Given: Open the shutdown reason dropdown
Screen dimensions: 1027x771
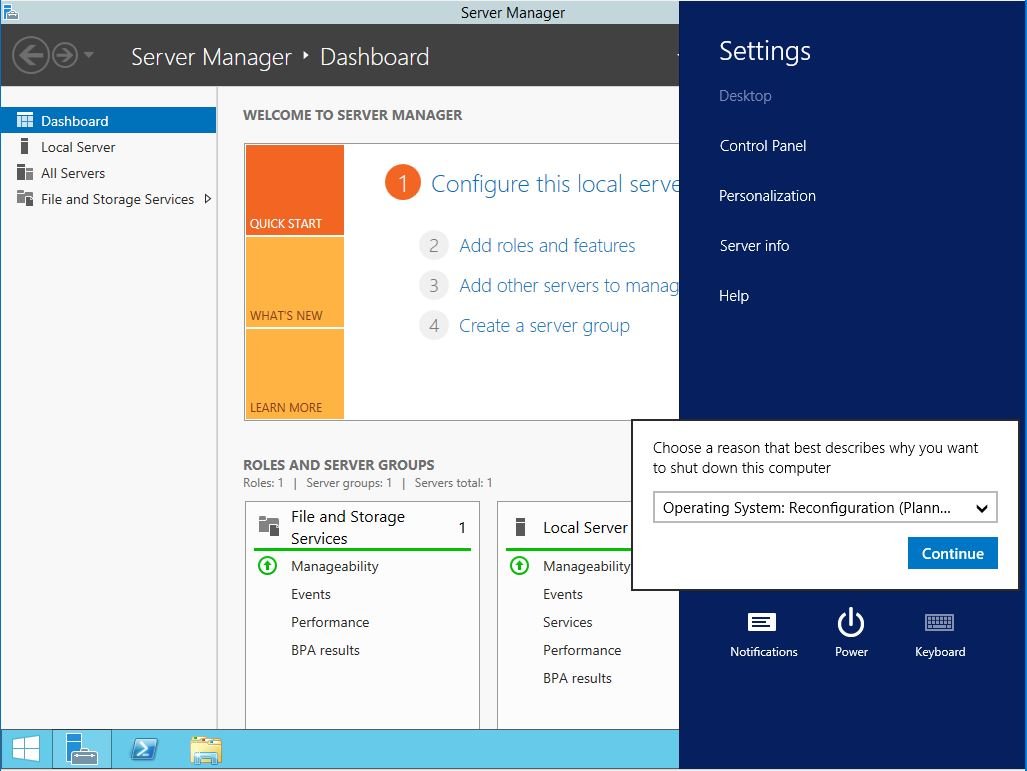Looking at the screenshot, I should pyautogui.click(x=825, y=508).
